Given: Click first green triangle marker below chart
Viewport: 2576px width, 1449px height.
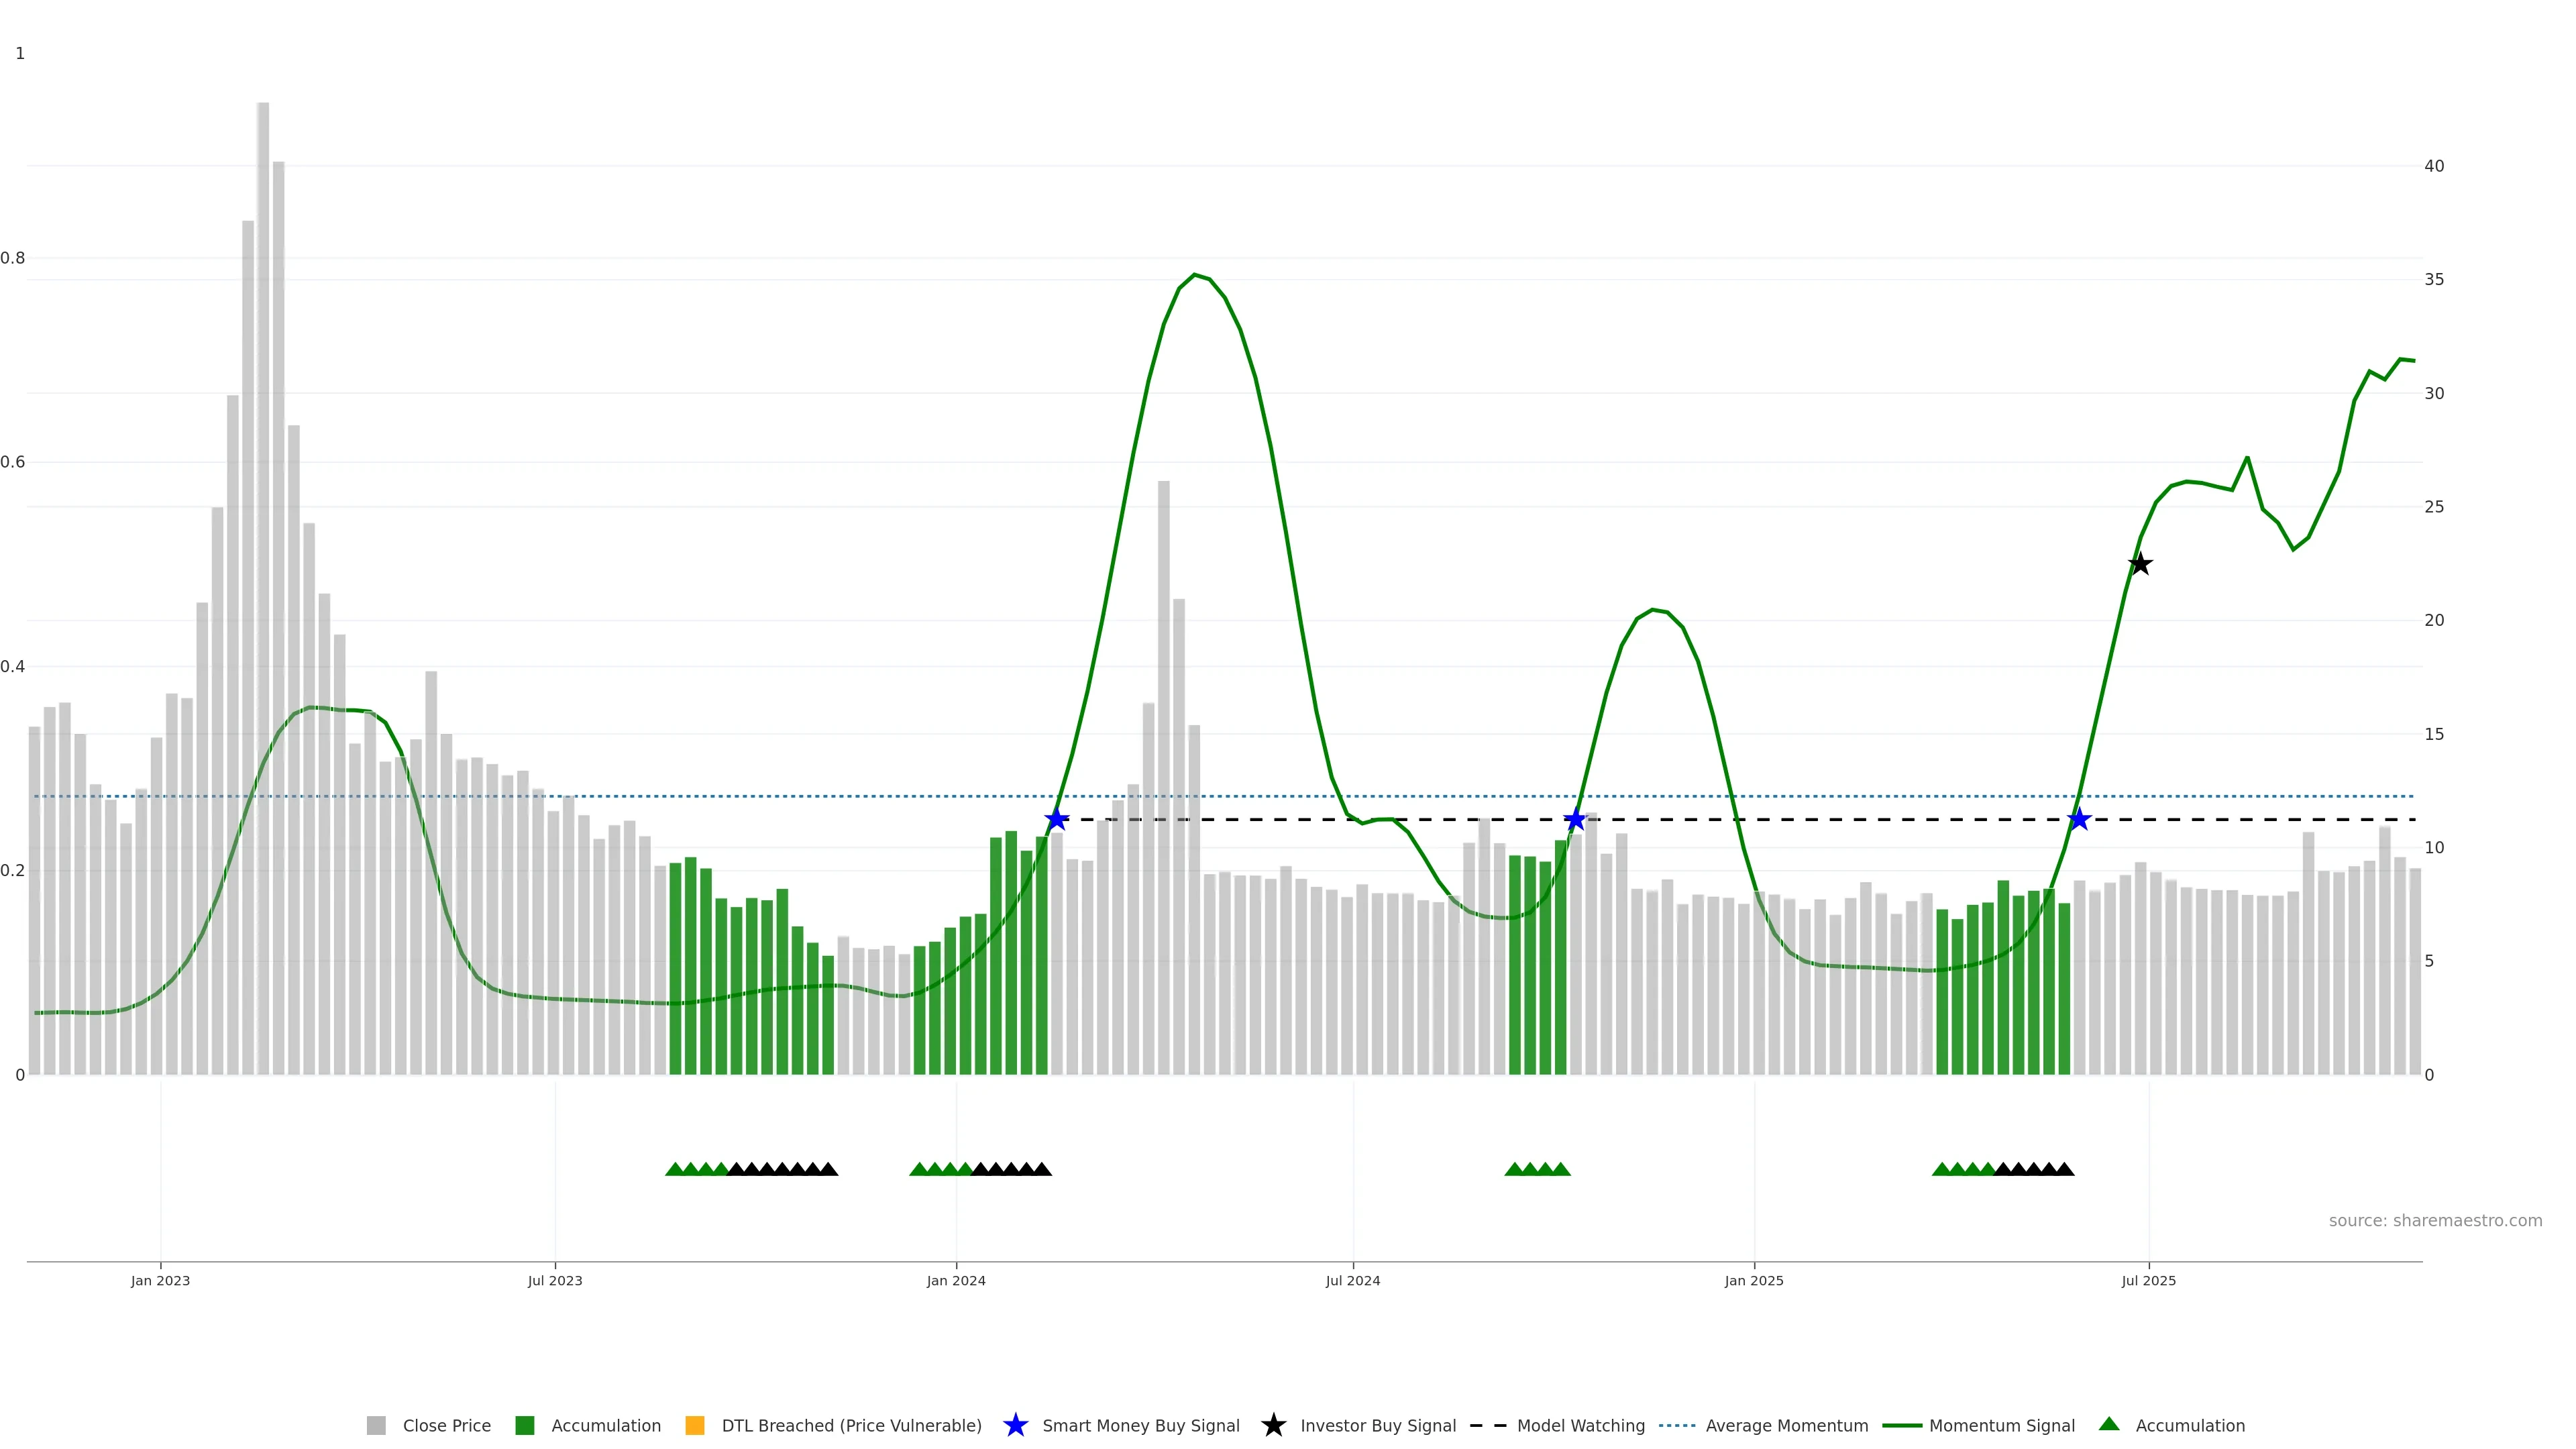Looking at the screenshot, I should coord(674,1169).
